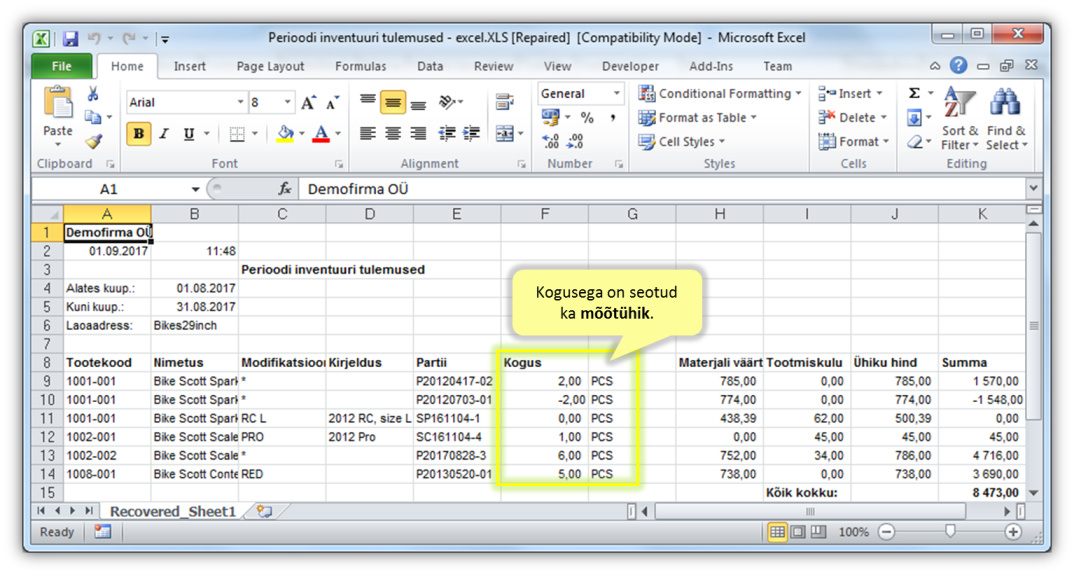Move the zoom slider handle

click(950, 532)
